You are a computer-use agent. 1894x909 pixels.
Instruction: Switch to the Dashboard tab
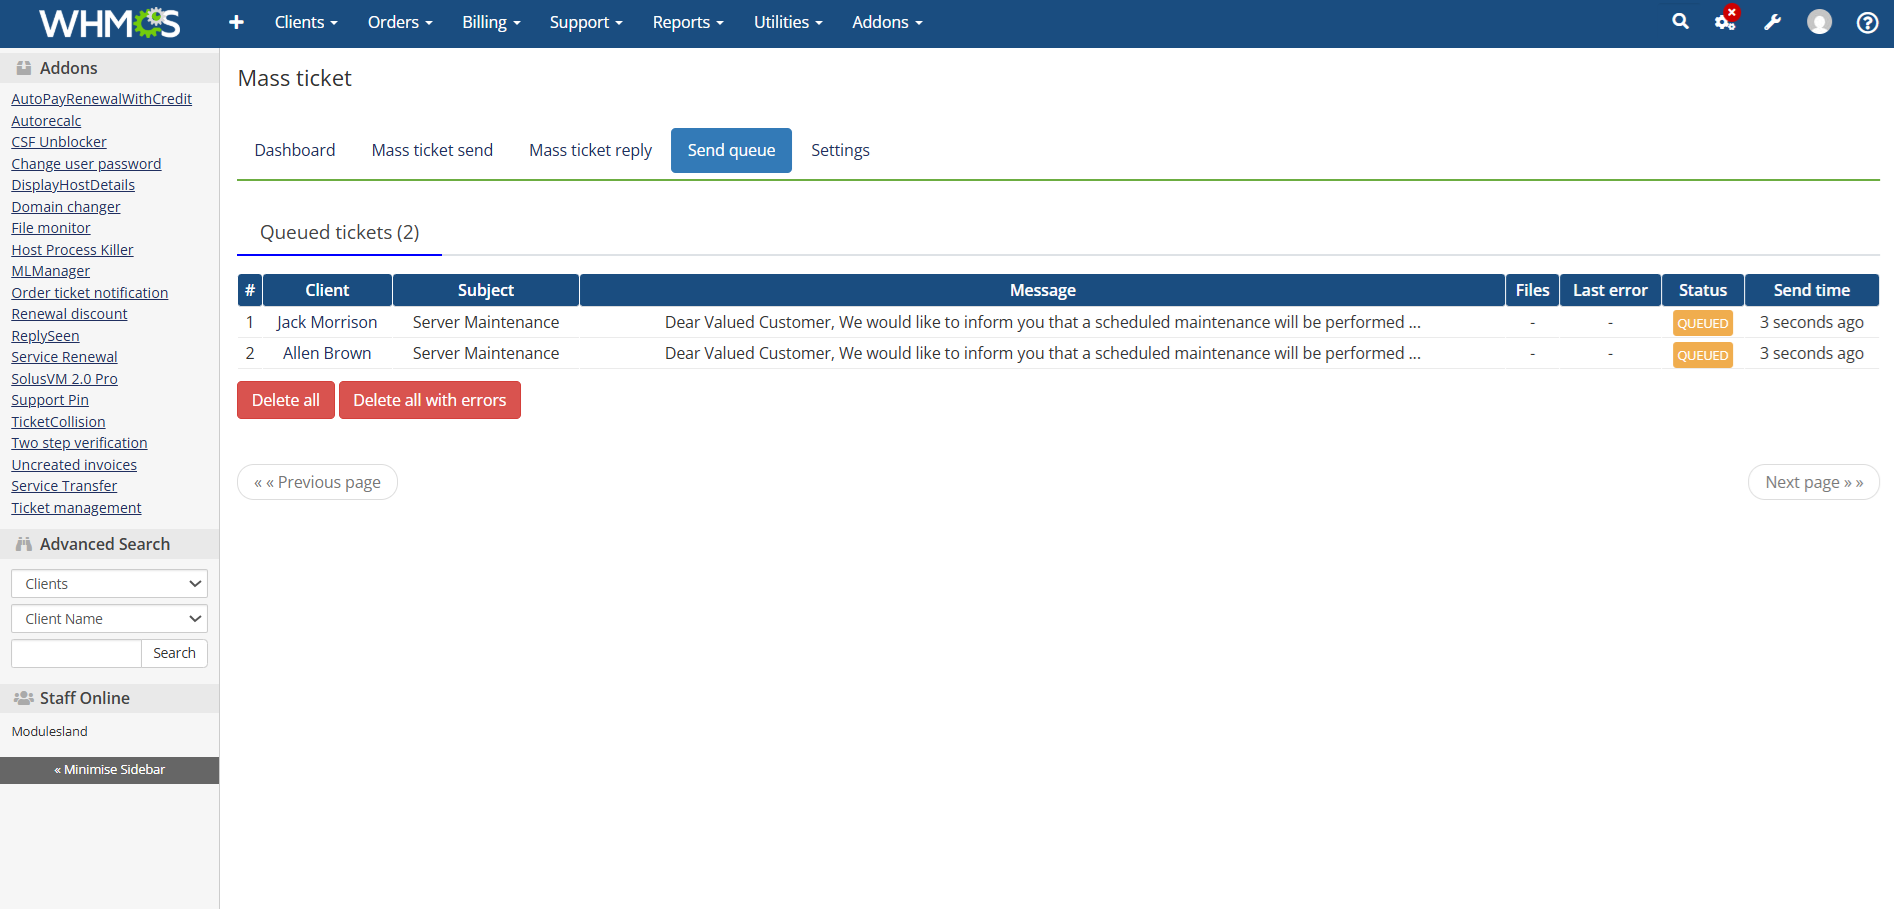pyautogui.click(x=295, y=150)
